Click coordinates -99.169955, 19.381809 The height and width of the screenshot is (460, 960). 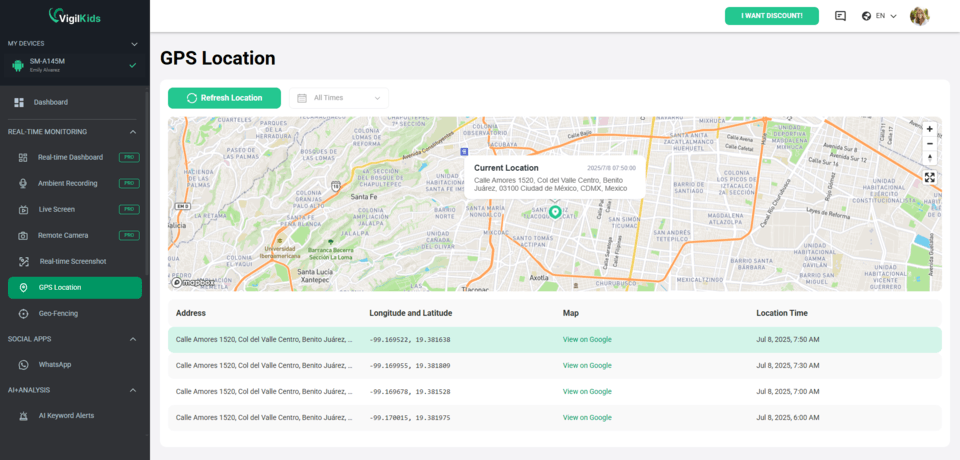[x=410, y=366]
